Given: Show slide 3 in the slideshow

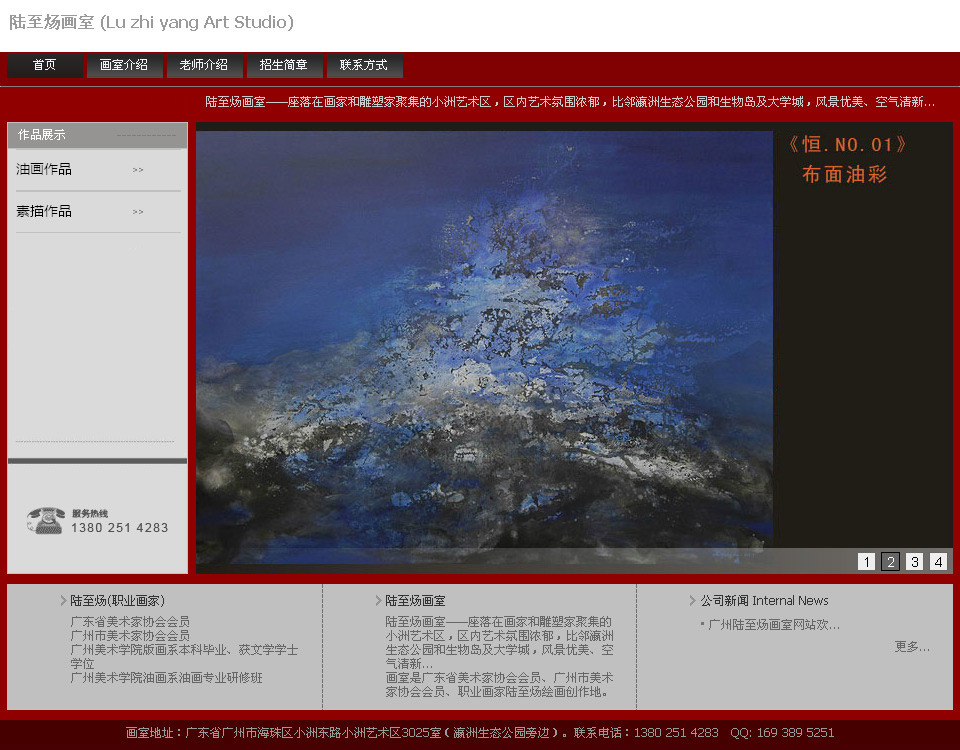Looking at the screenshot, I should 914,561.
